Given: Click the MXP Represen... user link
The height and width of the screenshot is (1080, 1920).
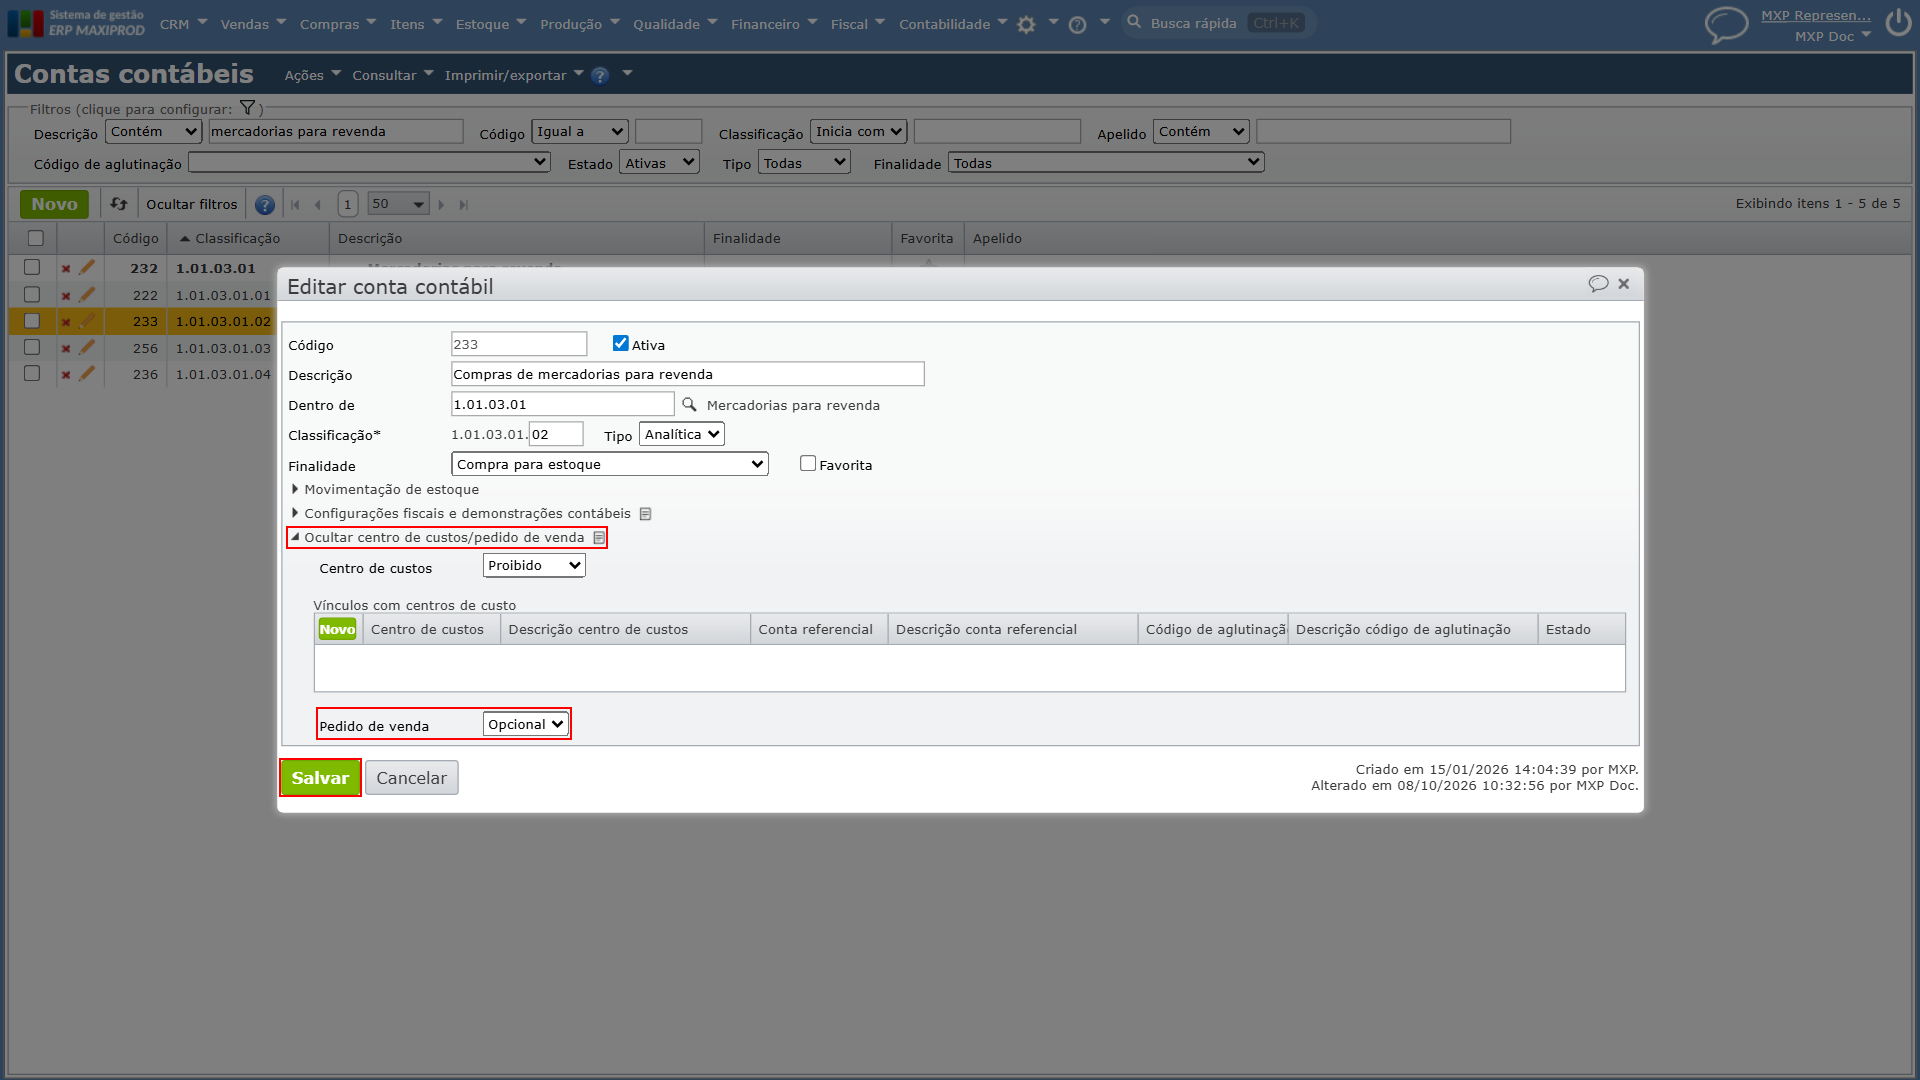Looking at the screenshot, I should click(1816, 15).
